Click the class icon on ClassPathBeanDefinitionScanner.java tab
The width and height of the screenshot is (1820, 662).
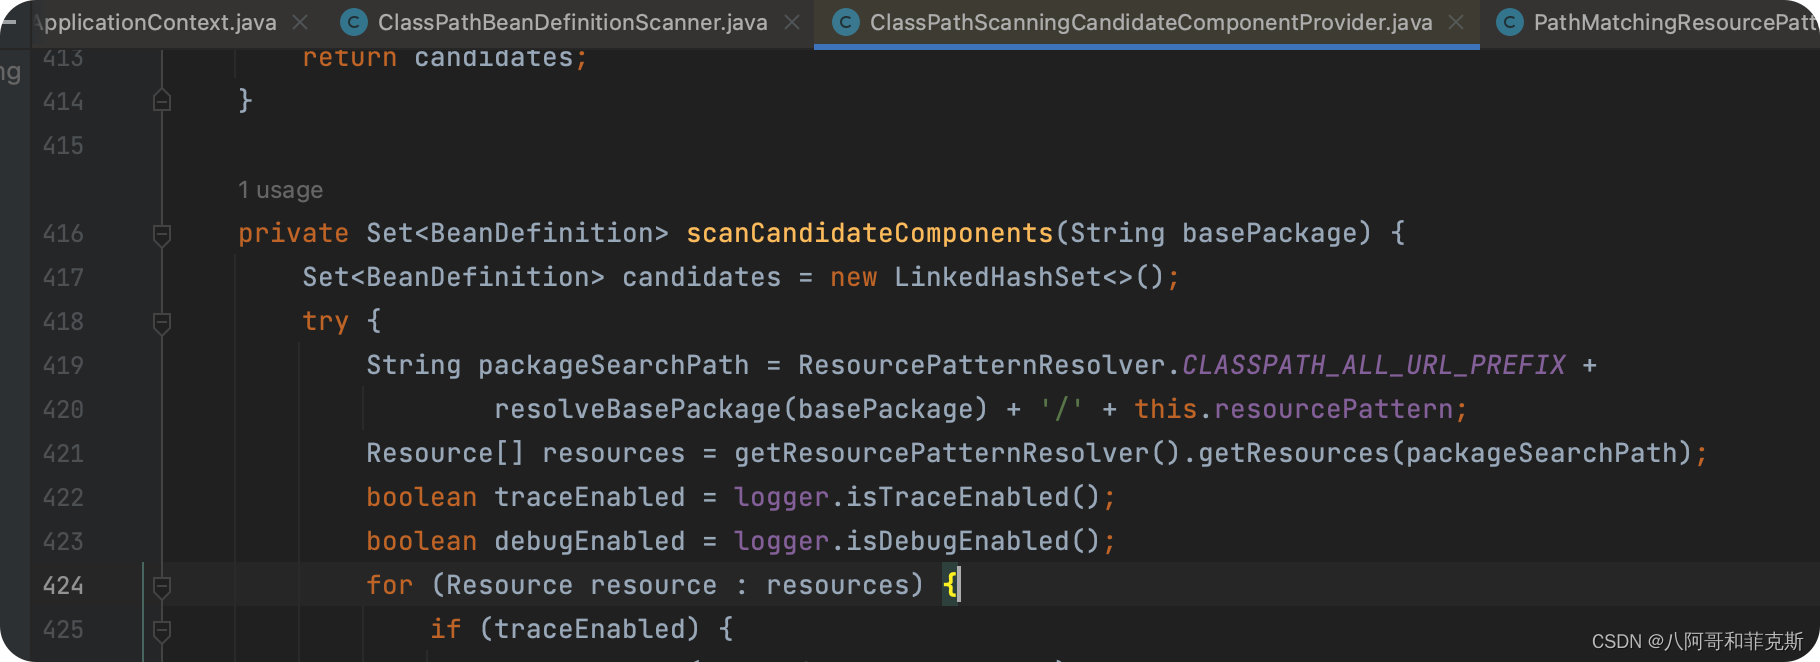pos(353,22)
